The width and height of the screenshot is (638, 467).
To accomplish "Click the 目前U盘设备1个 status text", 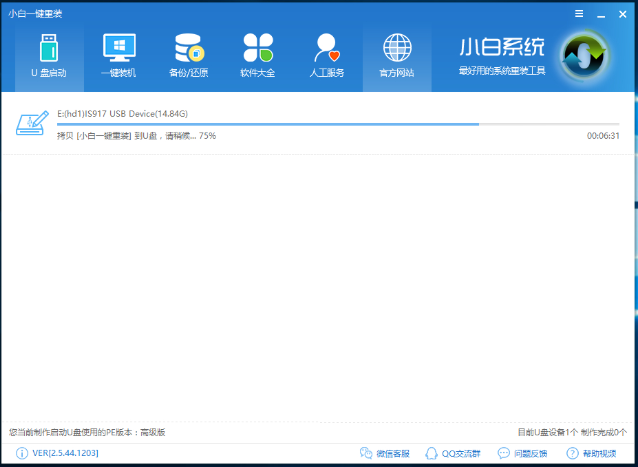I will [x=547, y=432].
